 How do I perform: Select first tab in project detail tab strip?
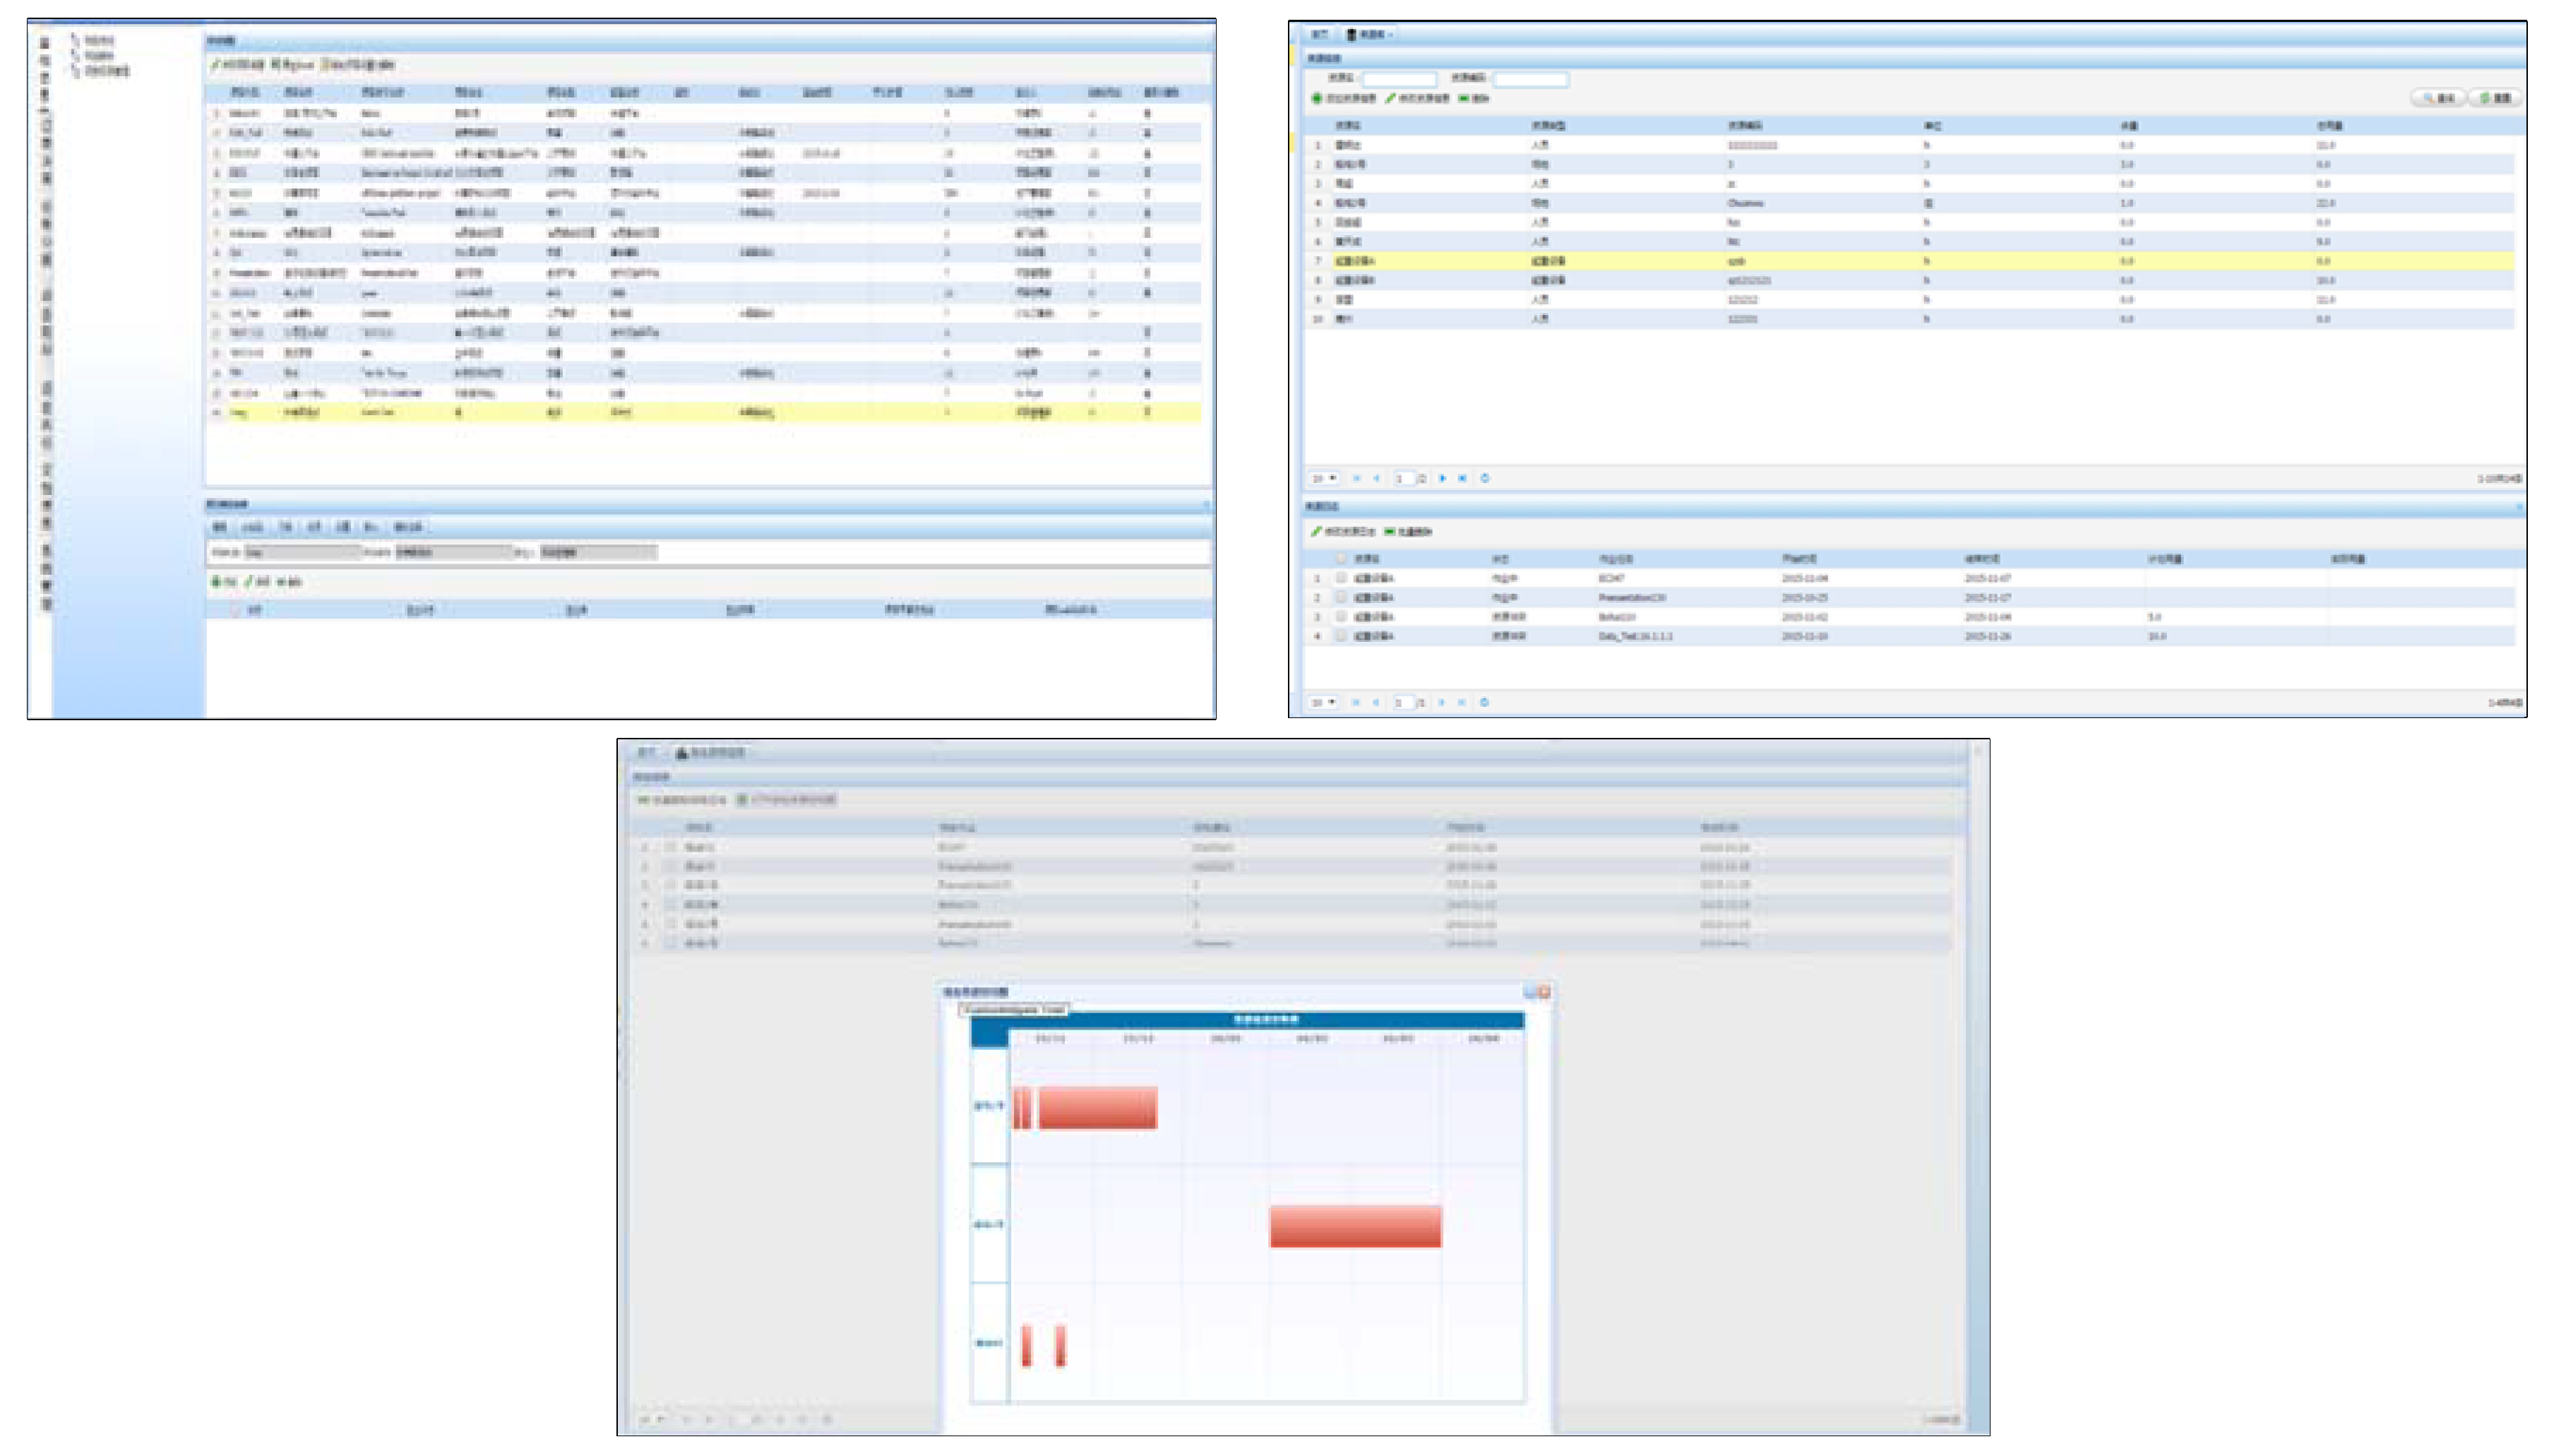(220, 527)
